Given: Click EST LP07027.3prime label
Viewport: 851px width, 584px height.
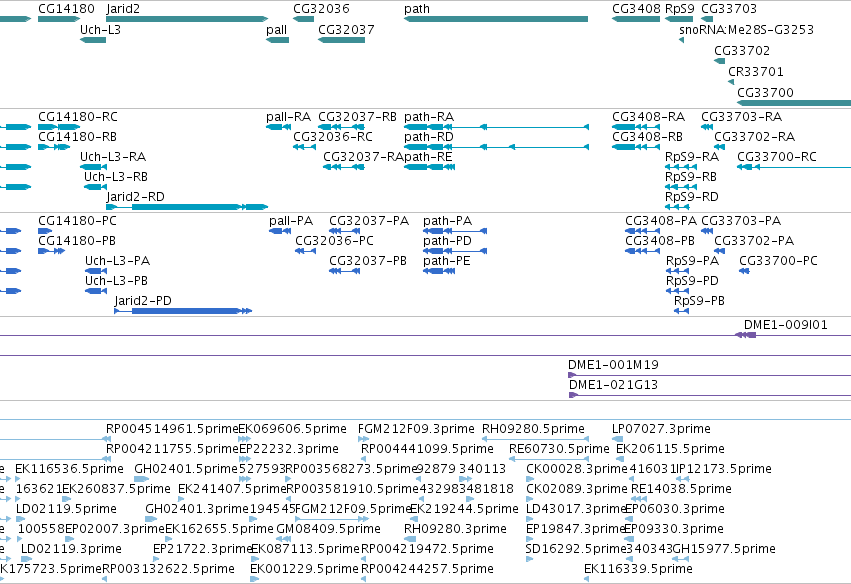Looking at the screenshot, I should click(x=661, y=429).
